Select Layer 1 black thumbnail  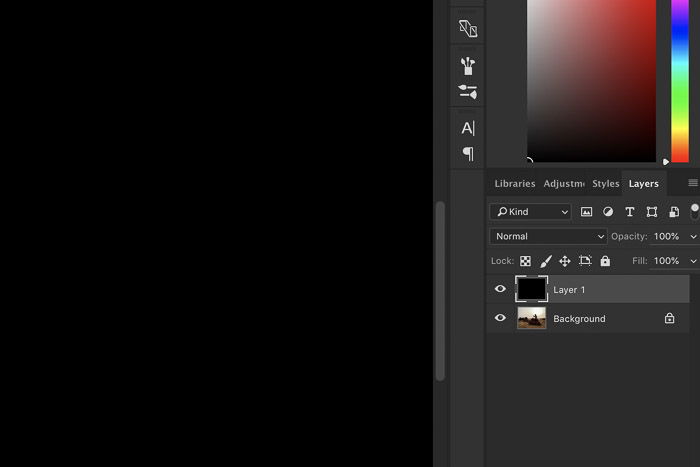(x=531, y=289)
